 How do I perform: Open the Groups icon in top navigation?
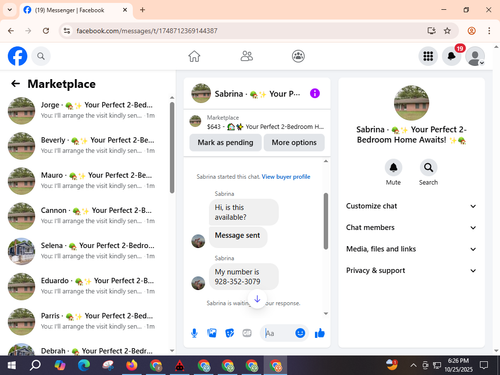click(298, 56)
